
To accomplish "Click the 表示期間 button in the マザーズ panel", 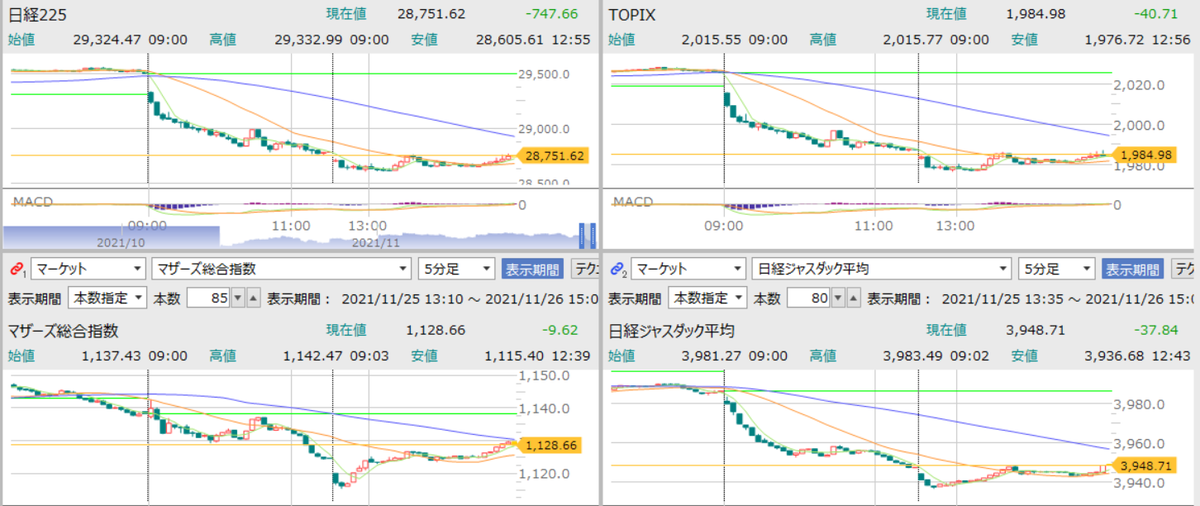I will pos(532,269).
